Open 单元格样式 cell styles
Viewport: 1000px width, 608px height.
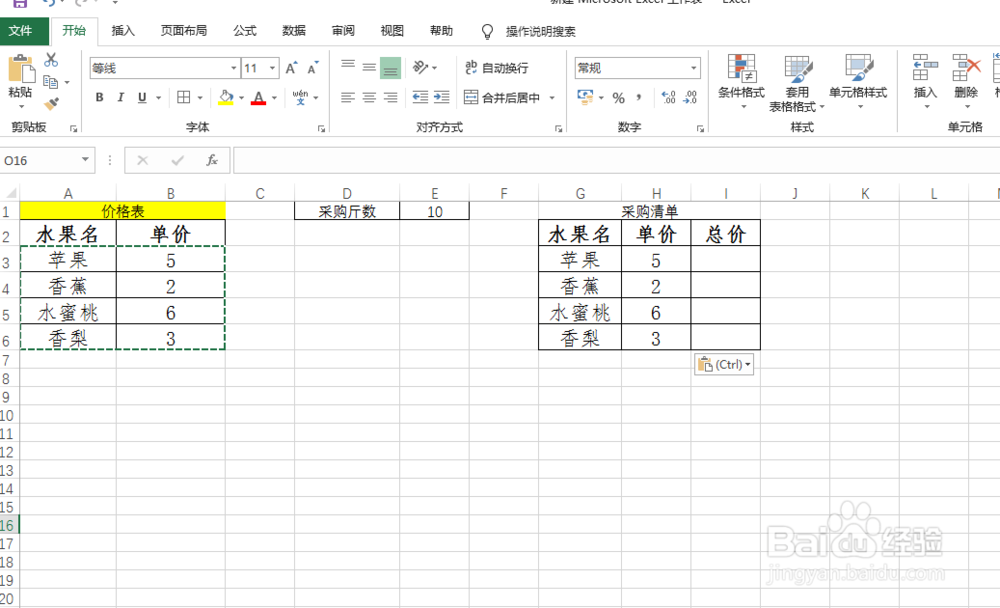tap(858, 82)
